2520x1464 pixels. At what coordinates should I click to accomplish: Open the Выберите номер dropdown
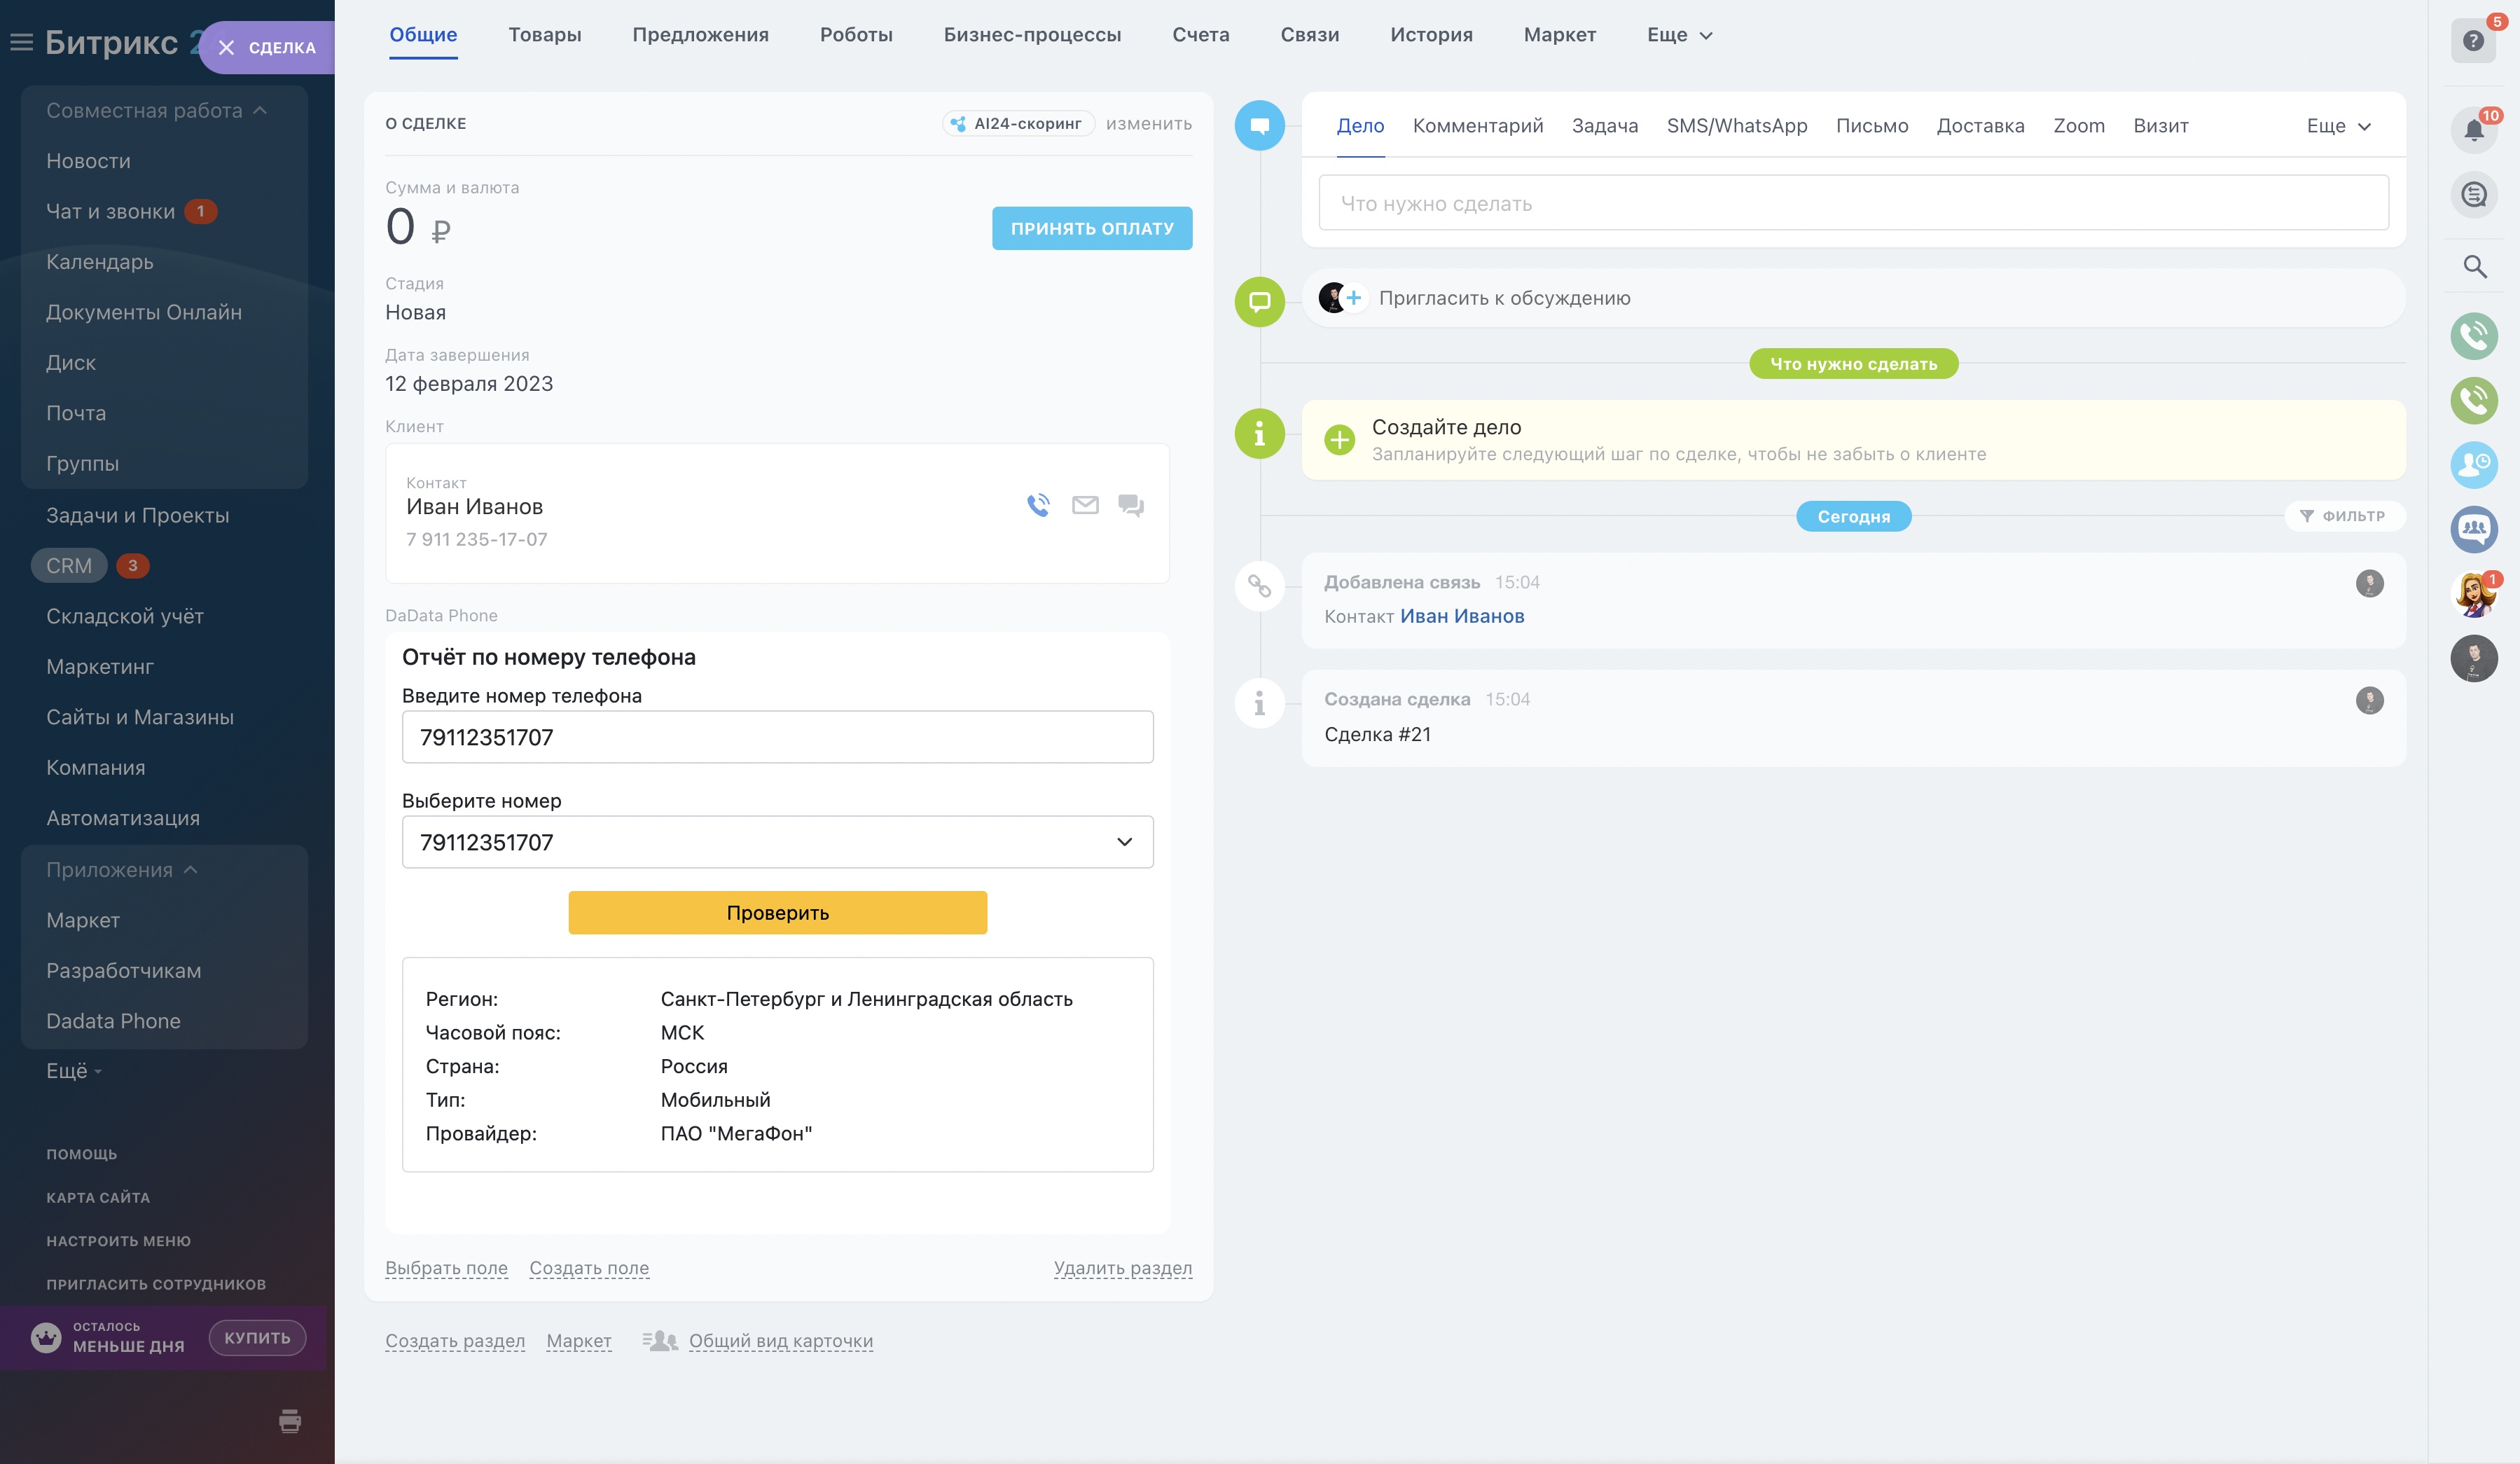[777, 842]
